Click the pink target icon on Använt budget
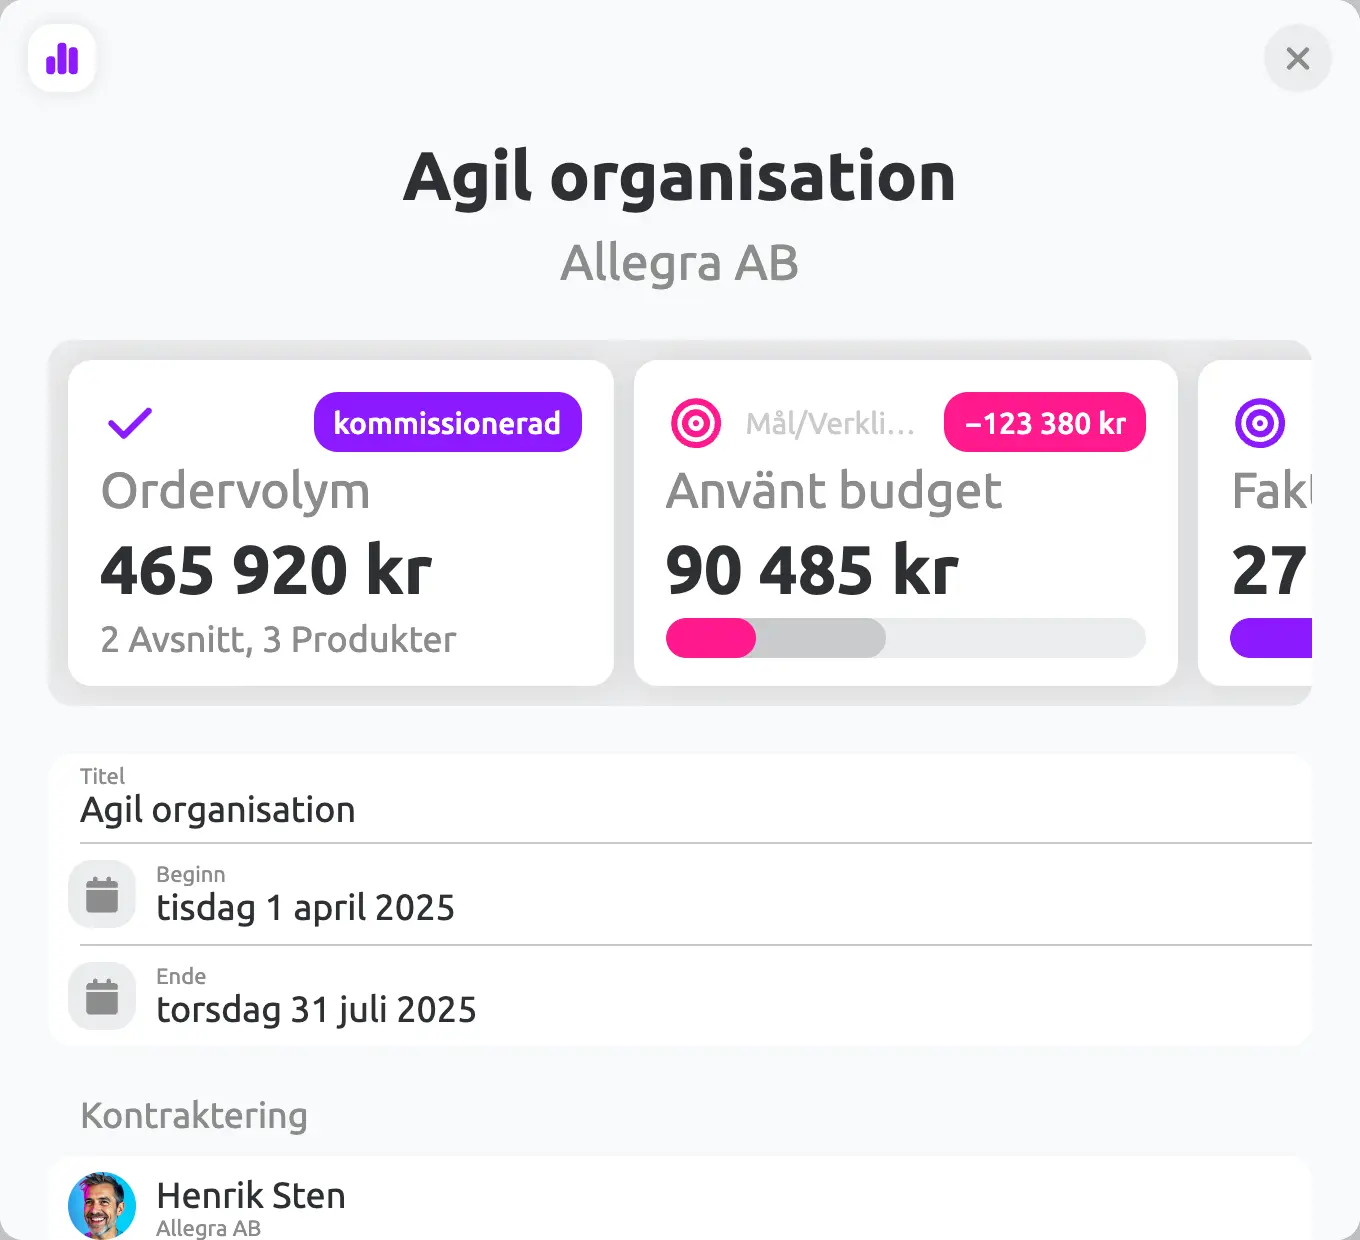 pos(696,423)
